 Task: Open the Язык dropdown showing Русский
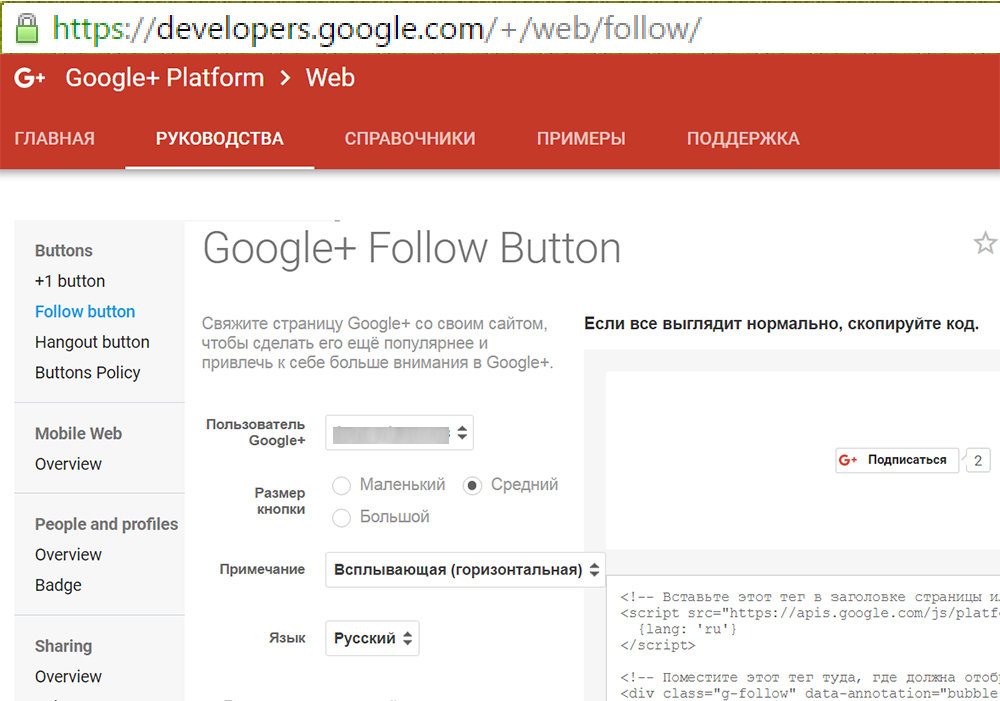click(371, 638)
